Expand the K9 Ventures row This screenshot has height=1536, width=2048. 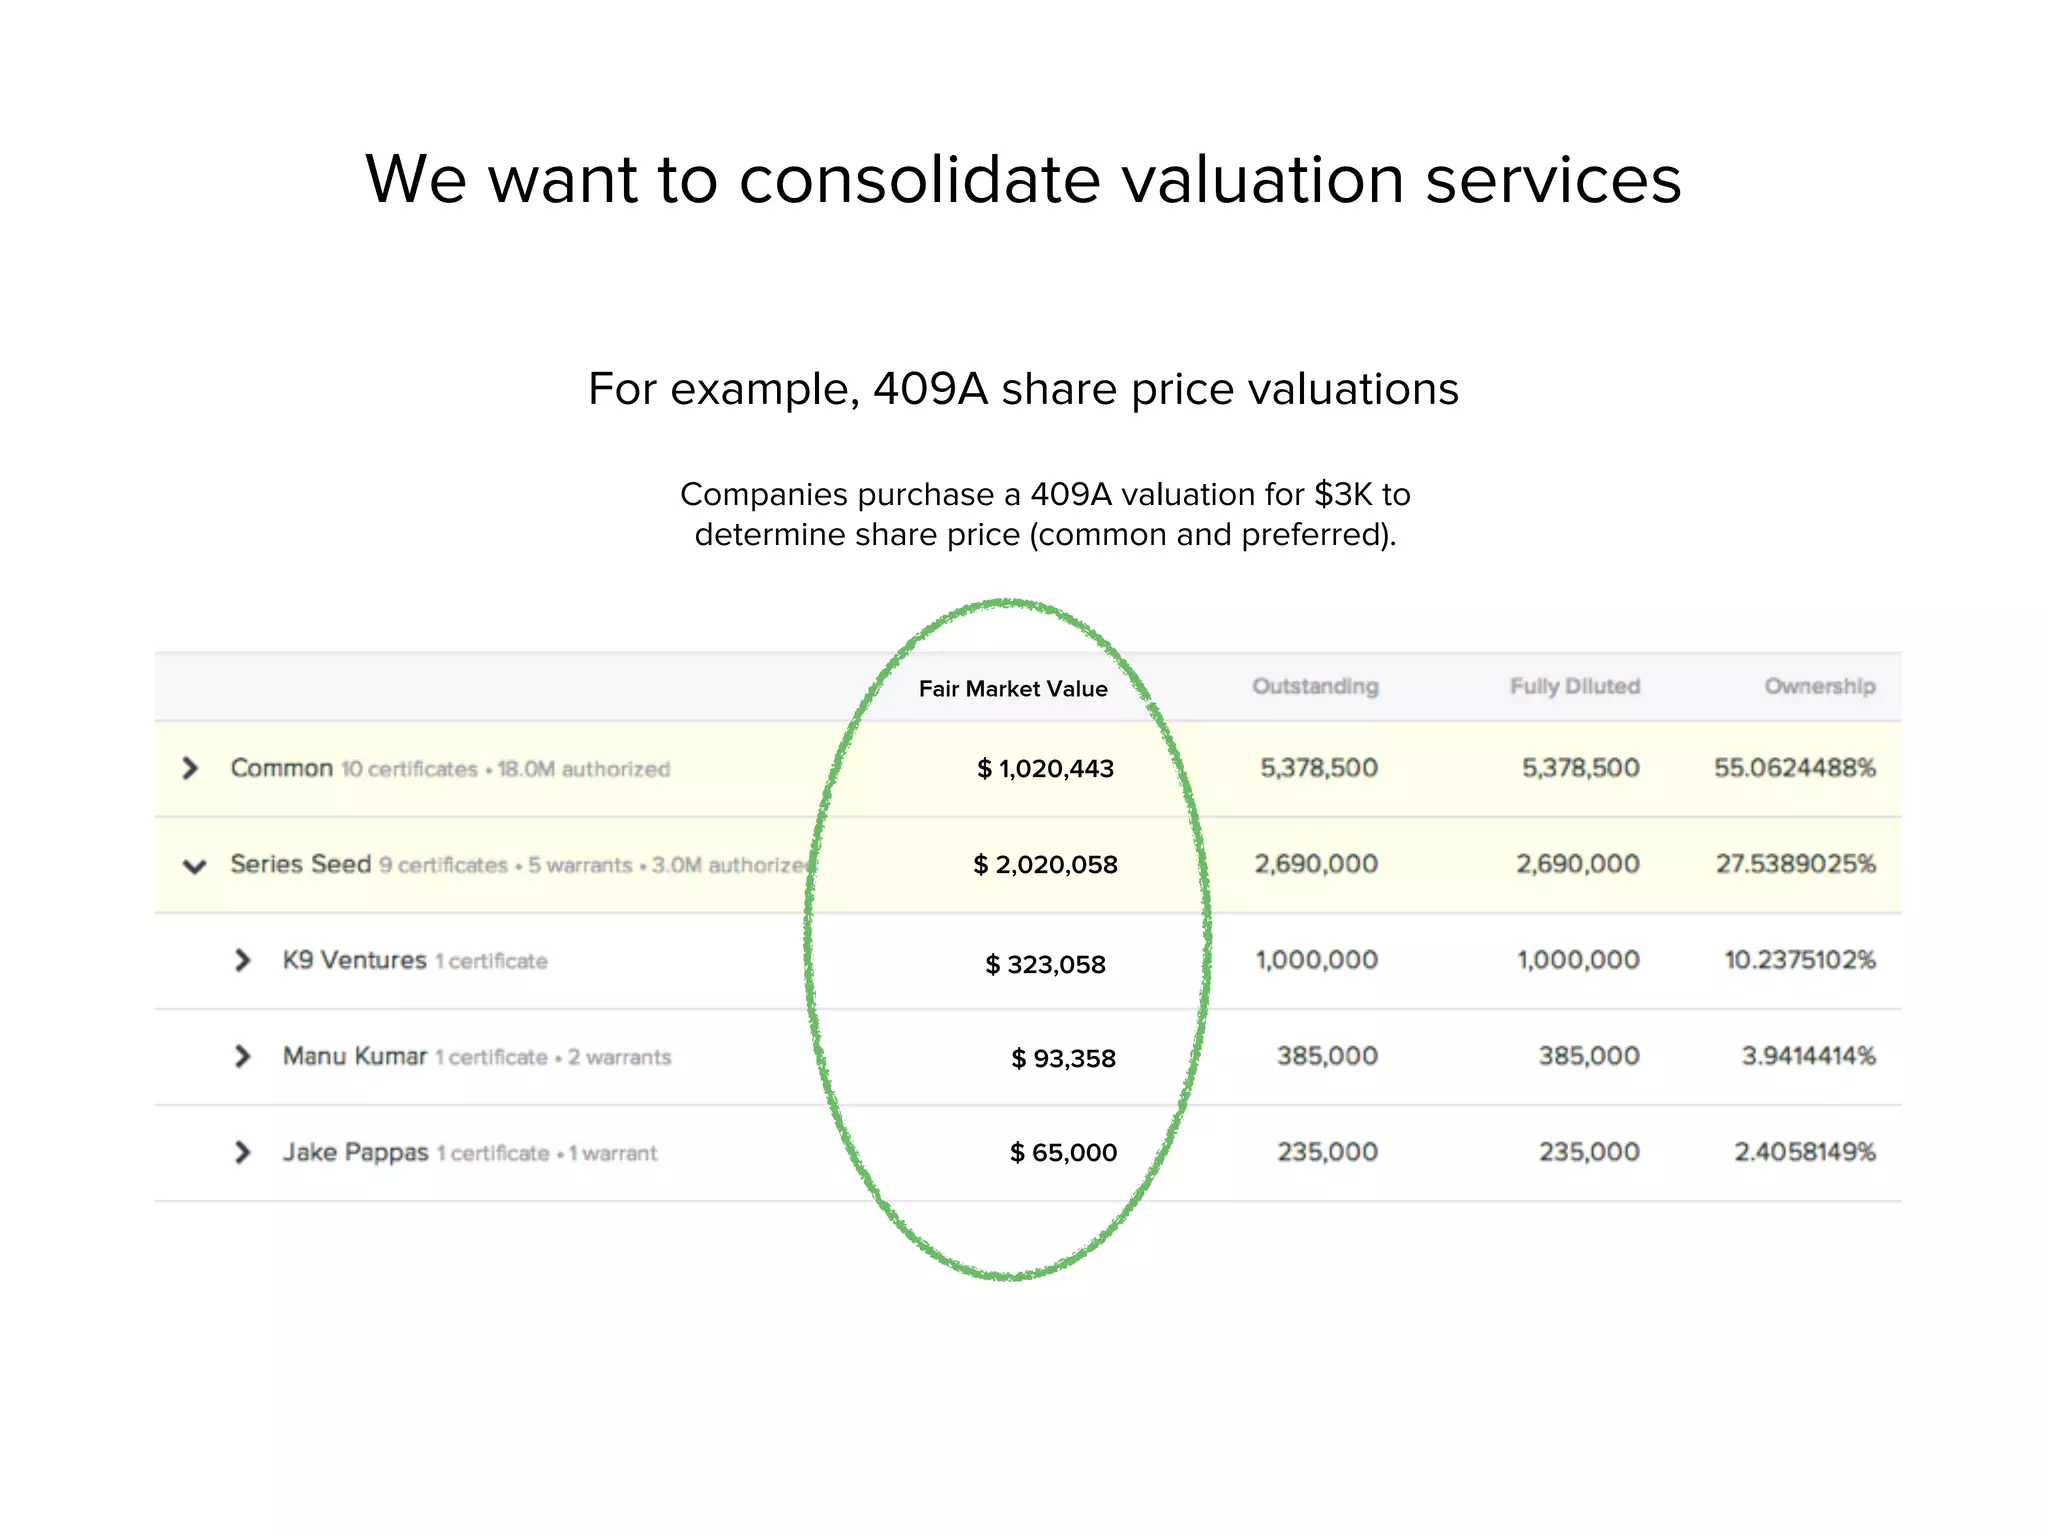click(x=242, y=960)
